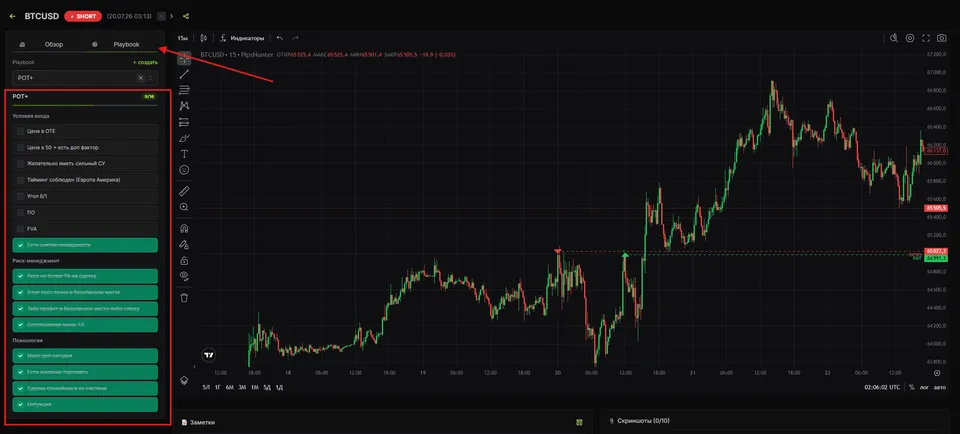
Task: Select the Text tool
Action: click(184, 154)
